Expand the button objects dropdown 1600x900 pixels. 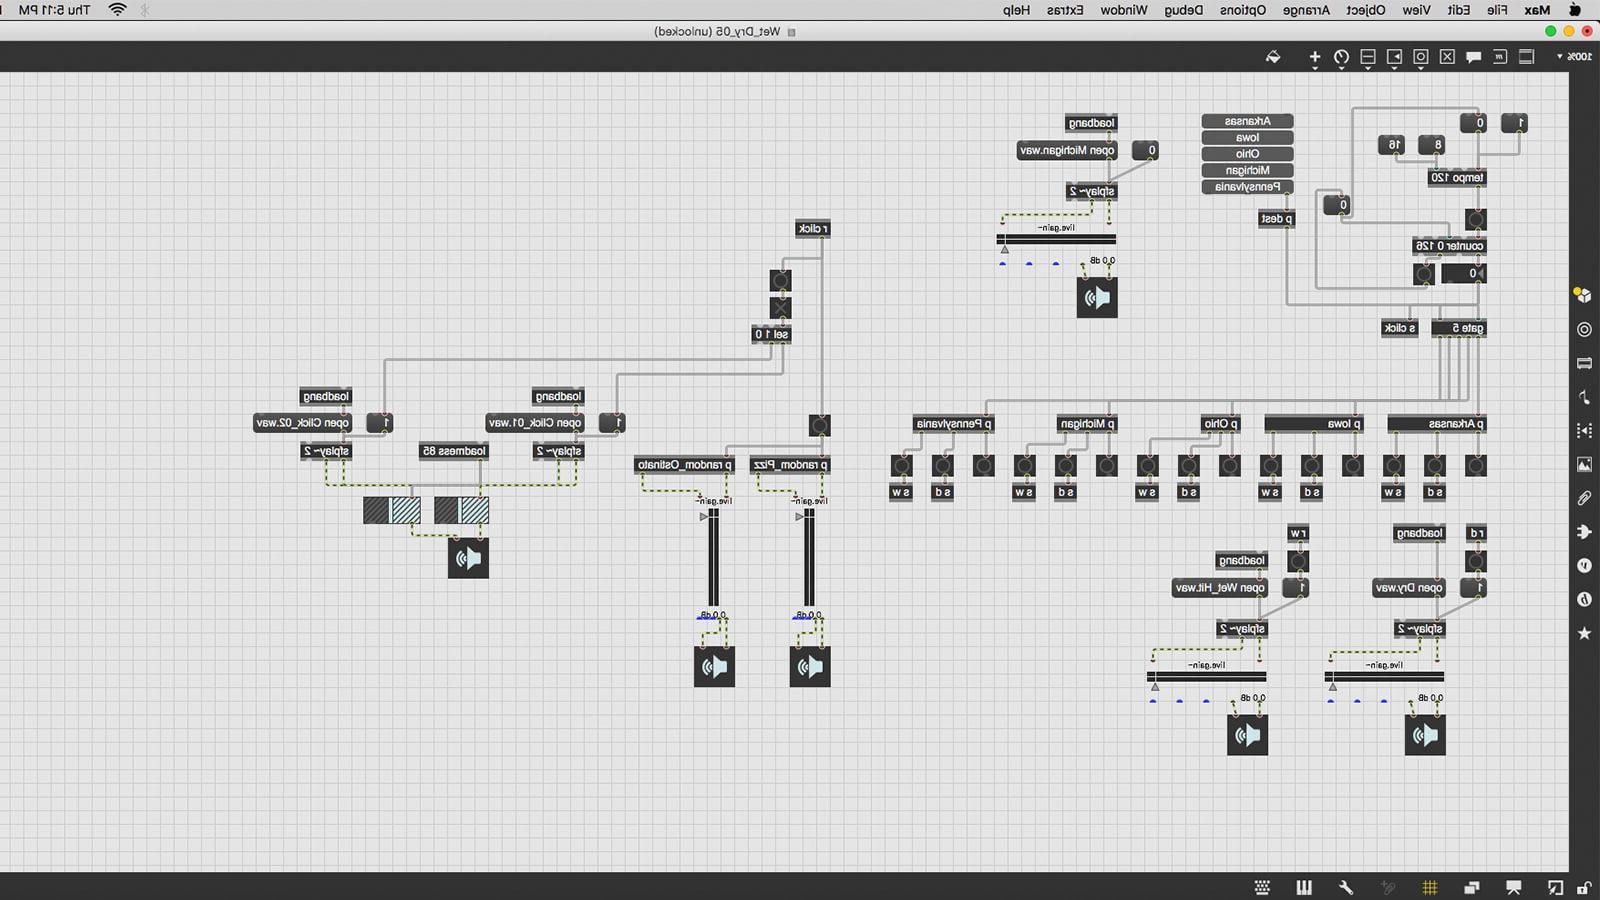point(1420,59)
